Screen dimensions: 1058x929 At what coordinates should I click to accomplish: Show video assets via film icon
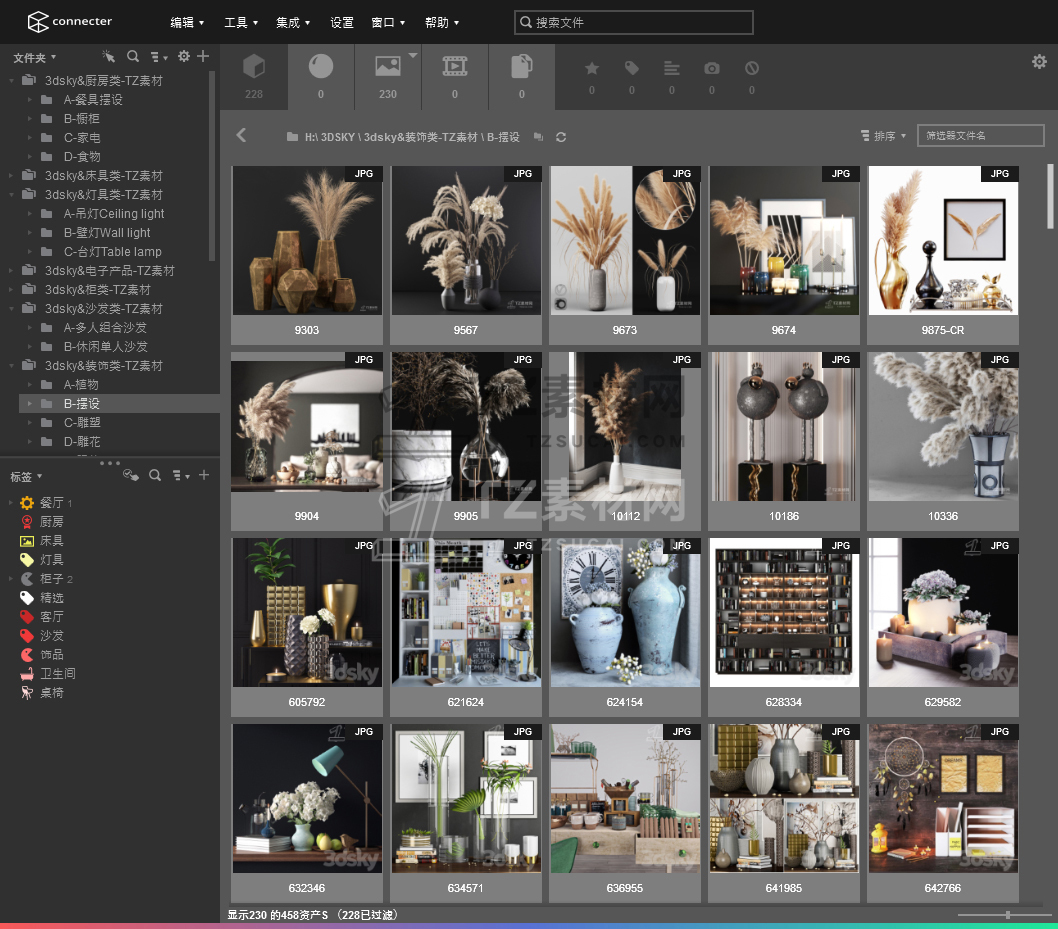tap(455, 67)
